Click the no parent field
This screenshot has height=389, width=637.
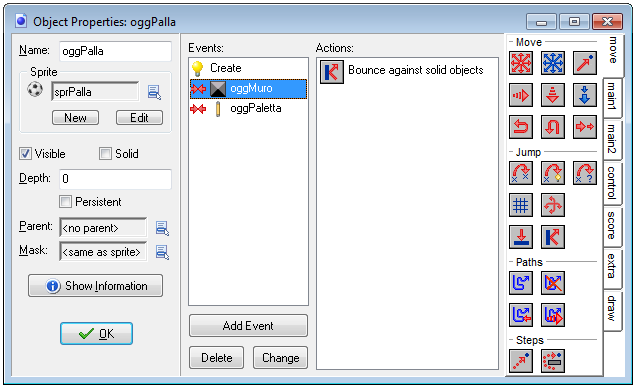(103, 228)
